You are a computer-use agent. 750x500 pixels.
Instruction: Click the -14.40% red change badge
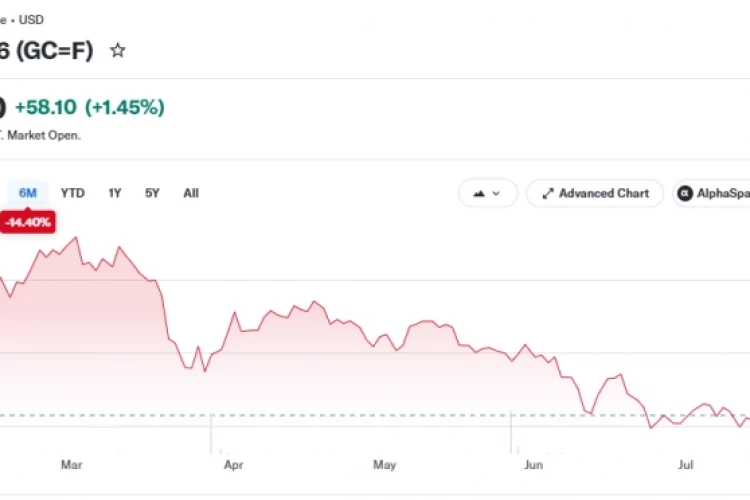point(28,222)
